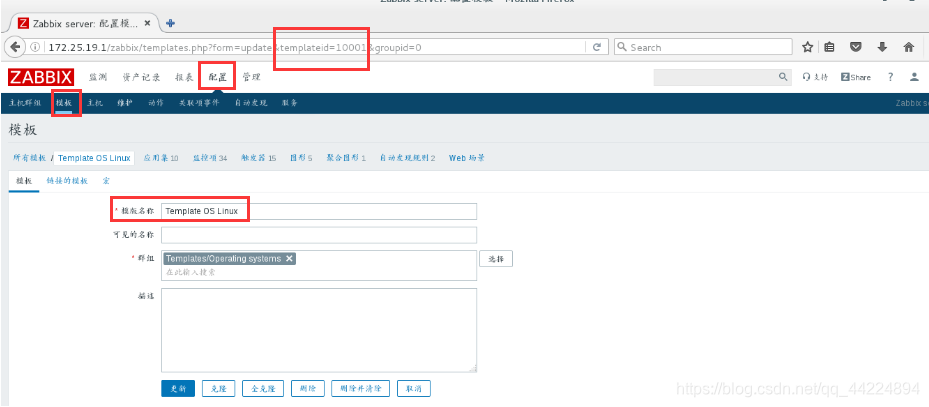Reload the page with the refresh icon
The width and height of the screenshot is (929, 407).
597,47
